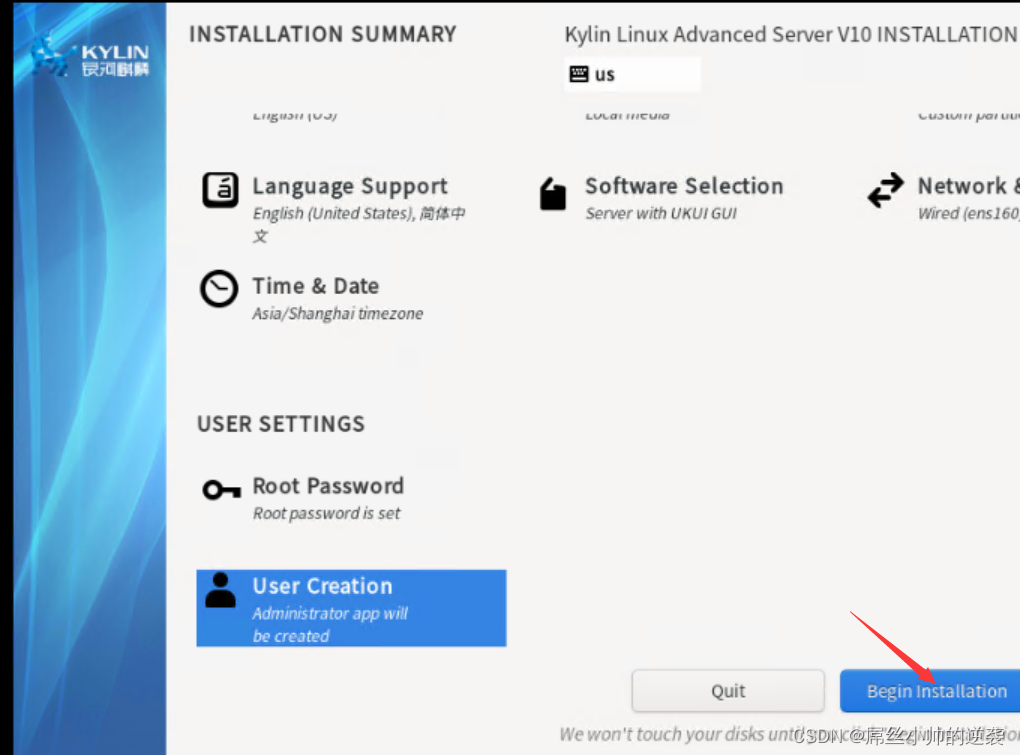Open Root Password configuration
This screenshot has height=755, width=1020.
click(328, 487)
